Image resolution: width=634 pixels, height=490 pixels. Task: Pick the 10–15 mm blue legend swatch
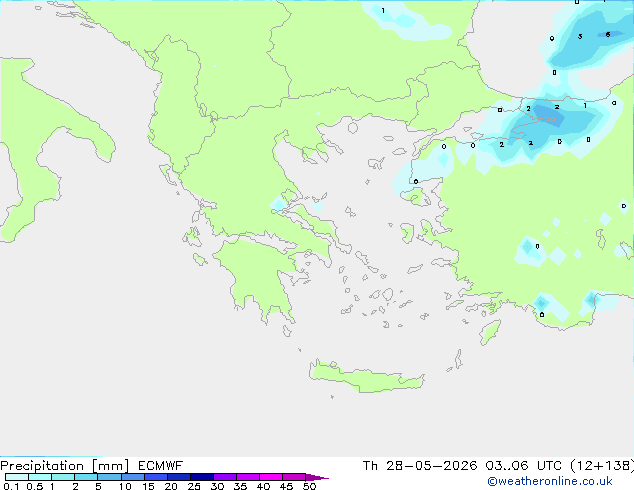(133, 477)
